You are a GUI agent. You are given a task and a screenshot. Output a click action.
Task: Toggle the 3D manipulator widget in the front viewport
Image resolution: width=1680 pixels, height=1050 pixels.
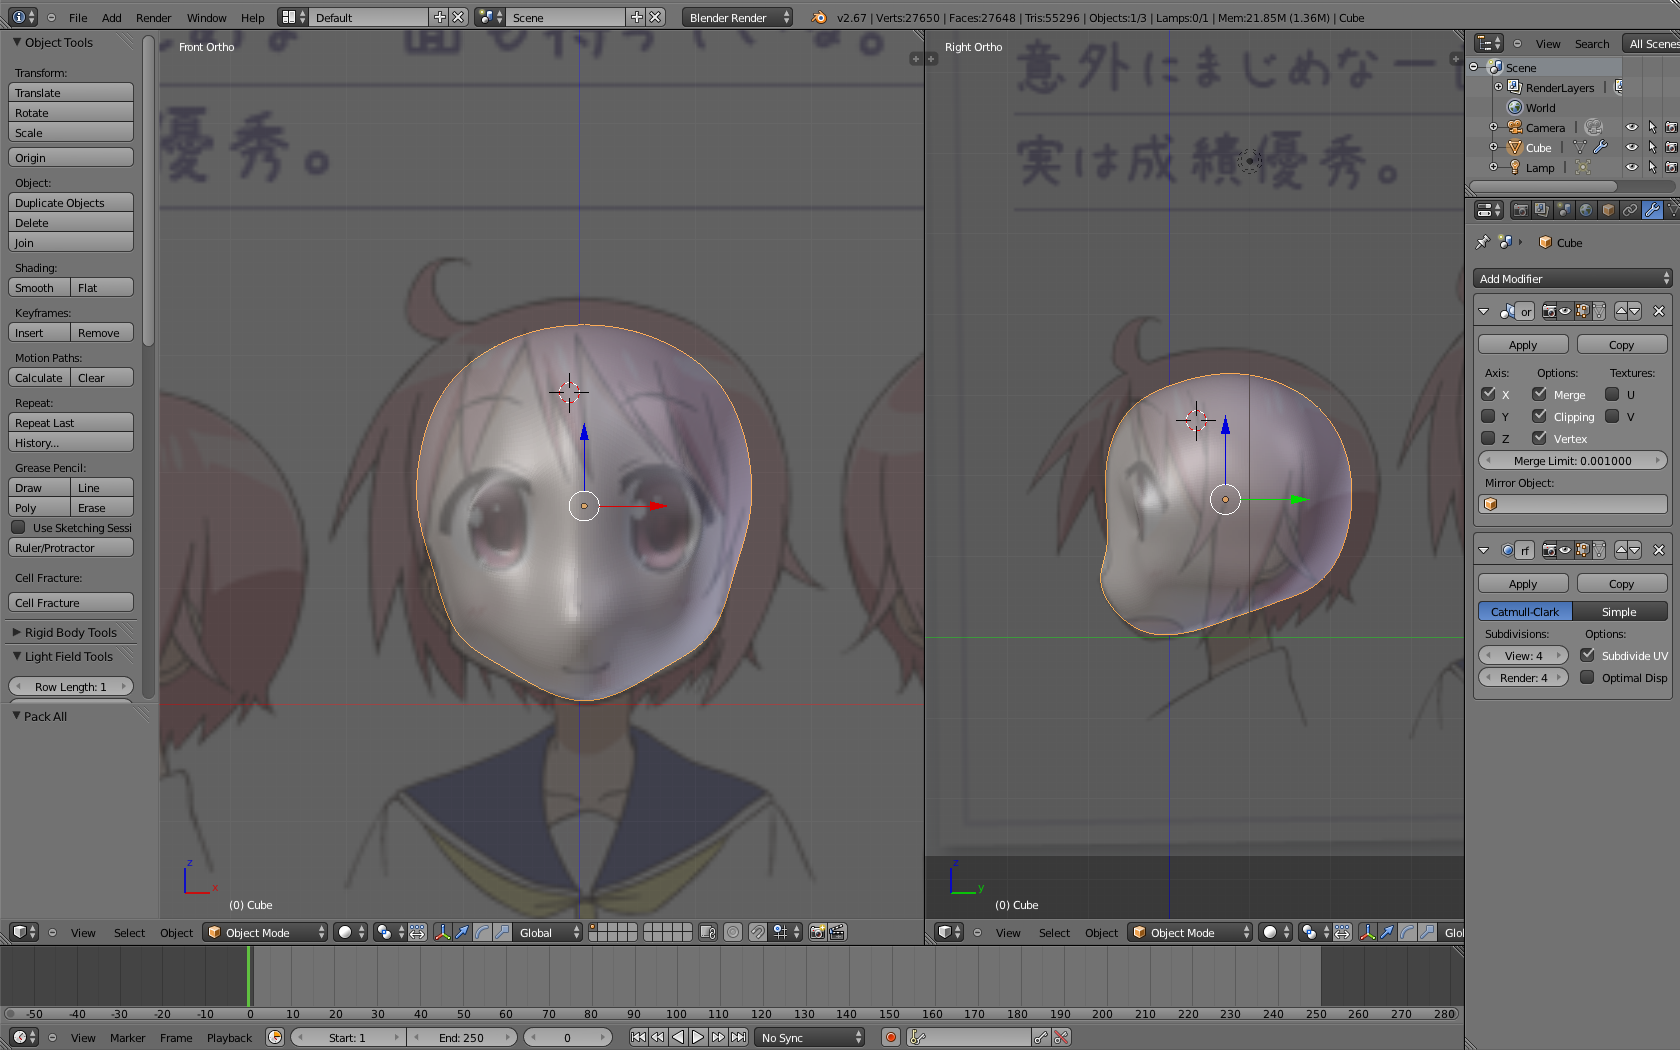pos(442,932)
